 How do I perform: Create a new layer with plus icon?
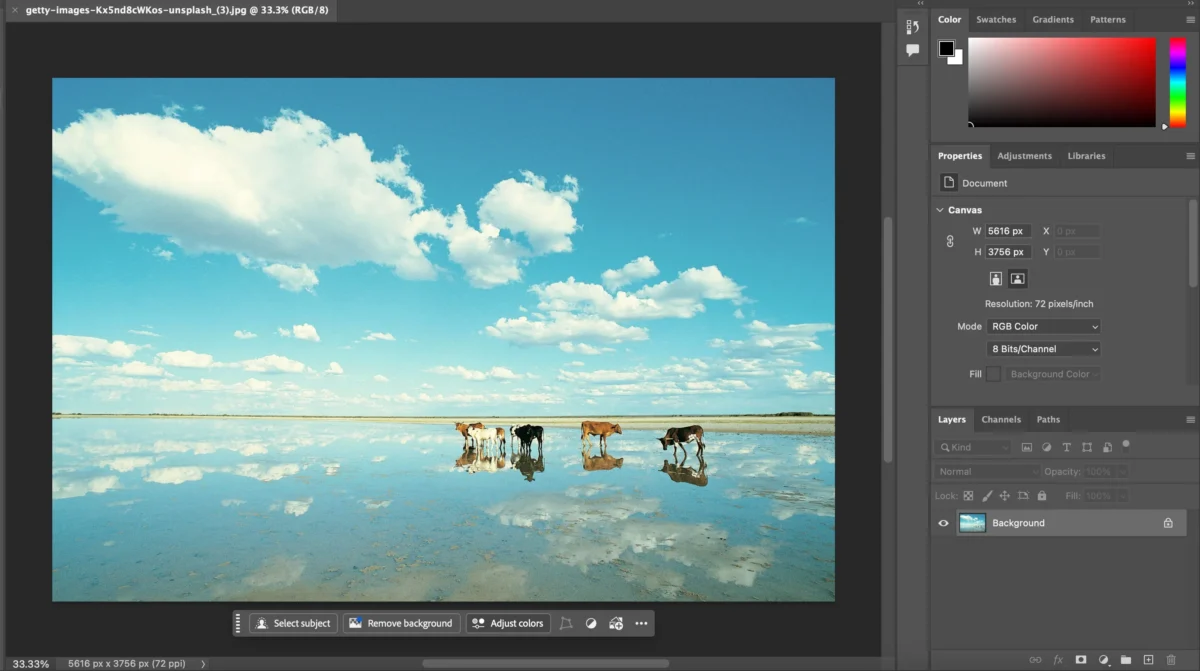1148,660
